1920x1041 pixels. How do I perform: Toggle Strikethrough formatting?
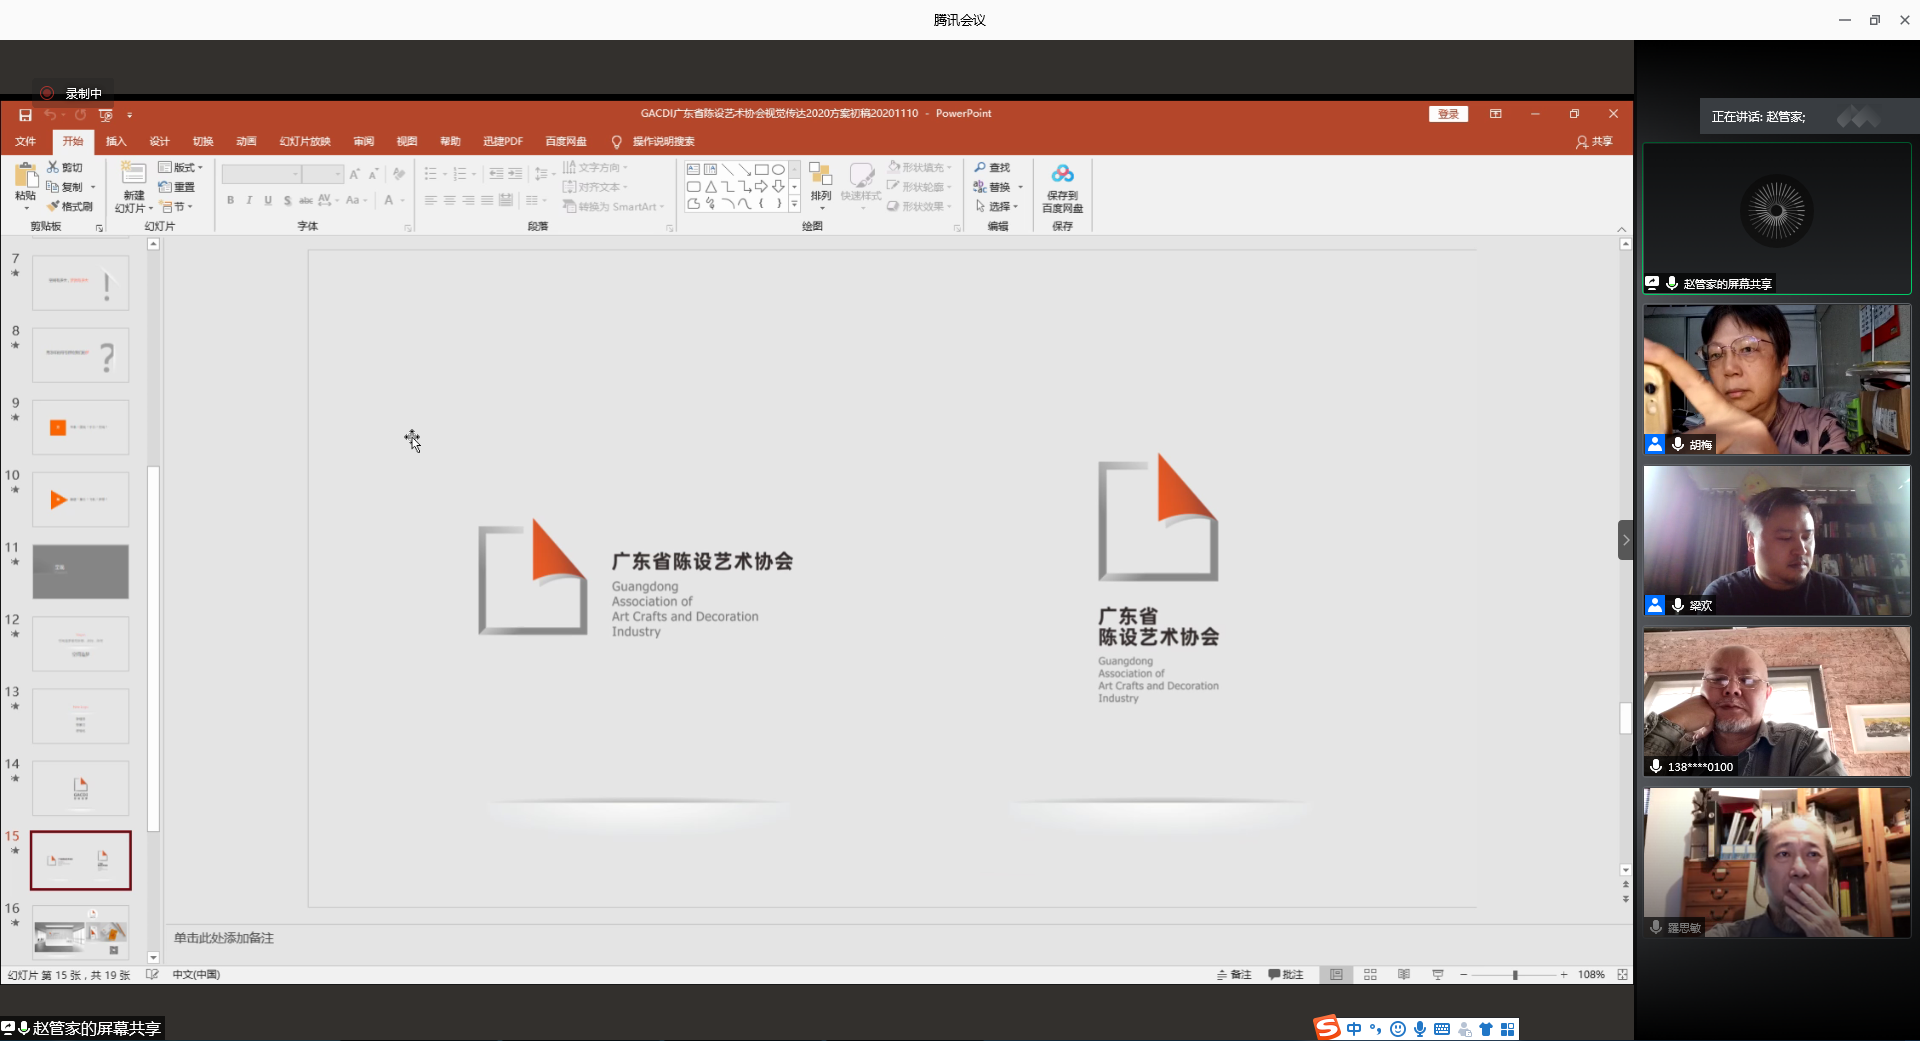(x=306, y=200)
